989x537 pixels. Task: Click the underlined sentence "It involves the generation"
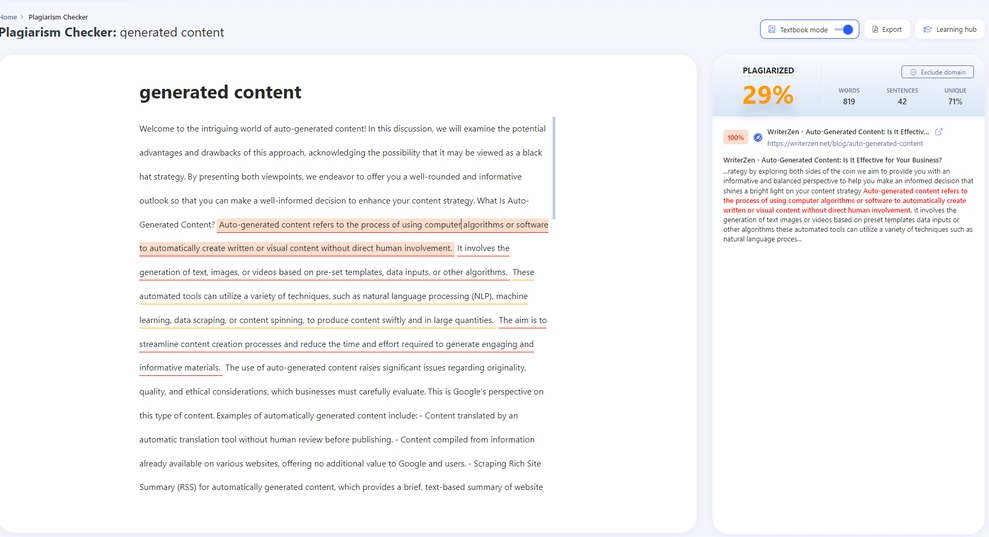(x=322, y=273)
